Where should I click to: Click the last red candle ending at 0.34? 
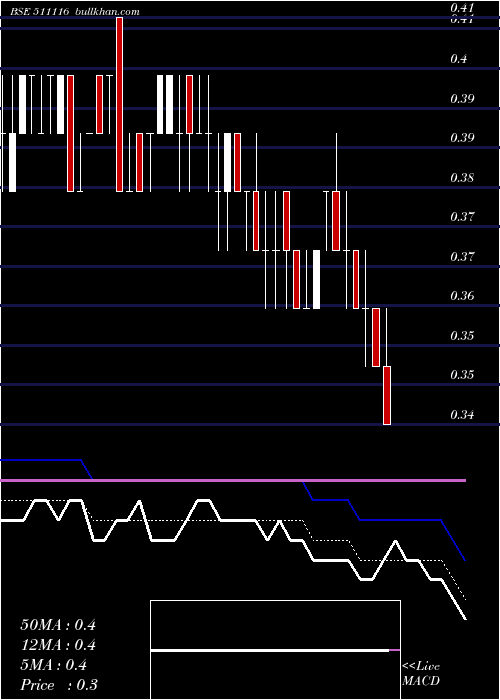click(x=387, y=395)
